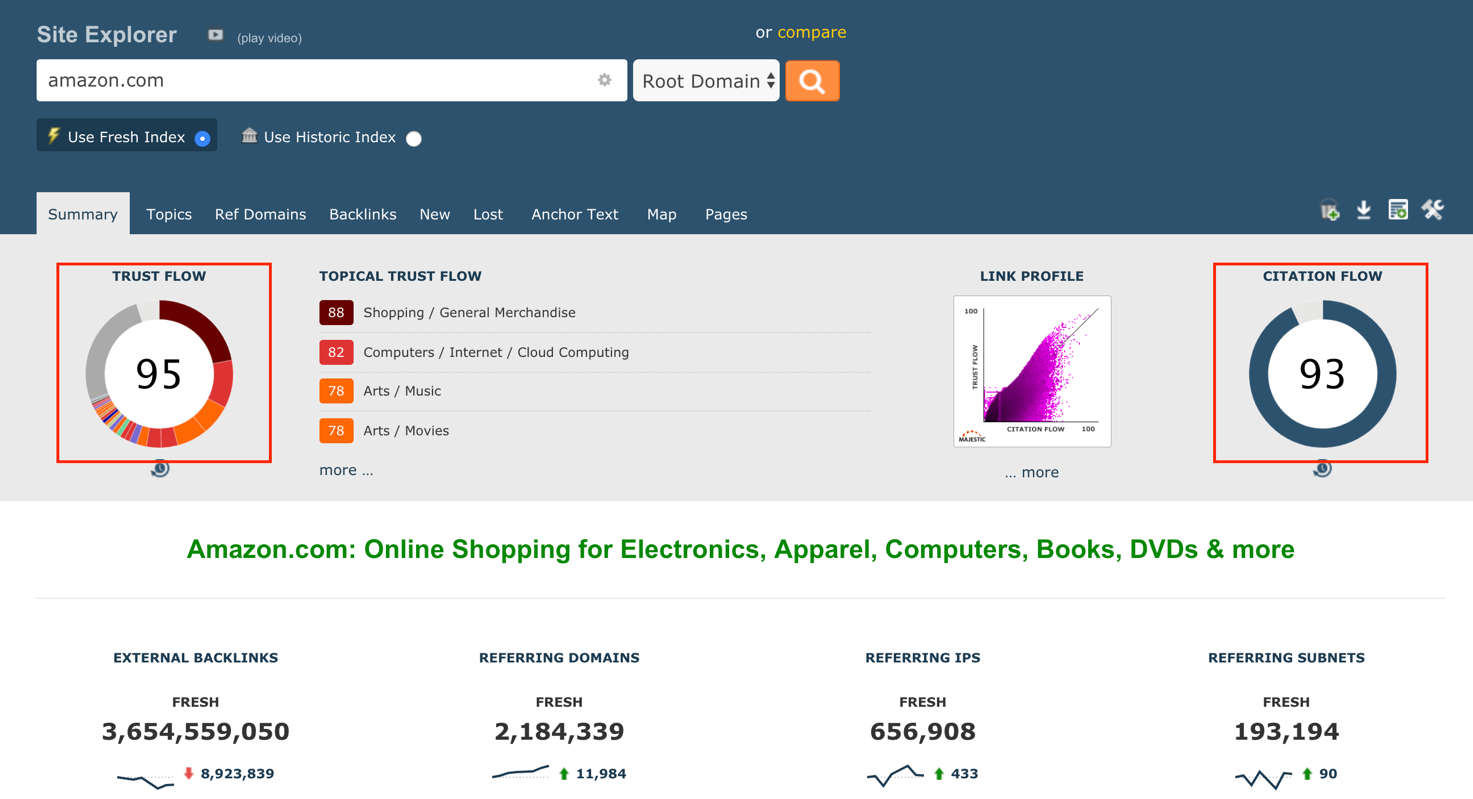Open the Ref Domains tab
Image resolution: width=1473 pixels, height=799 pixels.
pyautogui.click(x=260, y=214)
